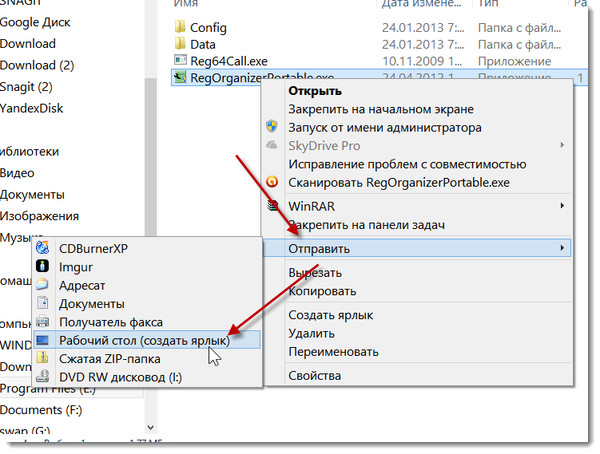Click the desktop icon beside Рабочий стол
Viewport: 600px width, 454px height.
(x=42, y=340)
